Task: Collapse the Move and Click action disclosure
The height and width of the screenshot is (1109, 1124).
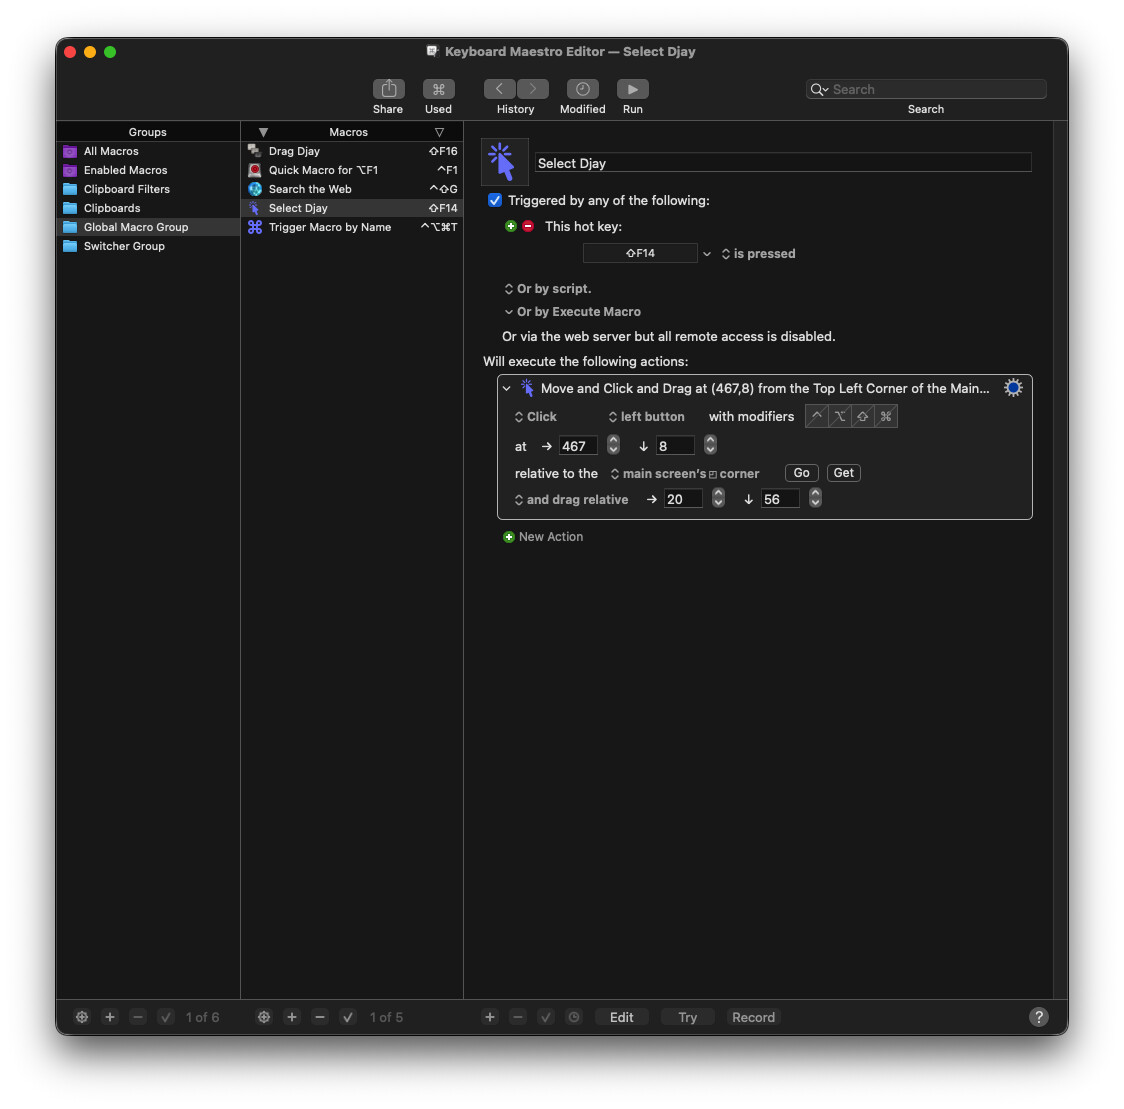Action: pyautogui.click(x=507, y=389)
